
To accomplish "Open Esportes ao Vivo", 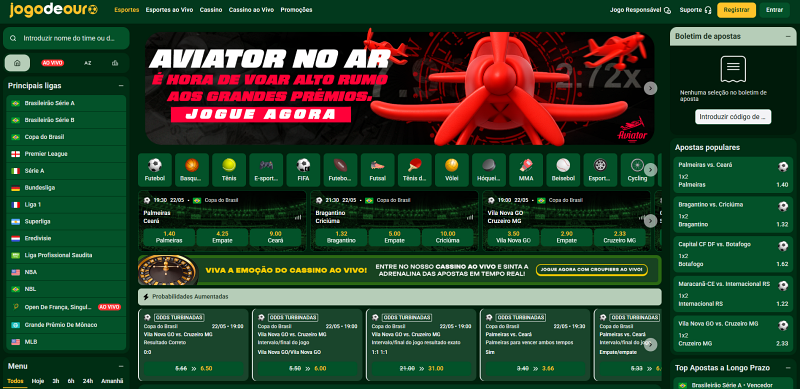I will pyautogui.click(x=169, y=10).
